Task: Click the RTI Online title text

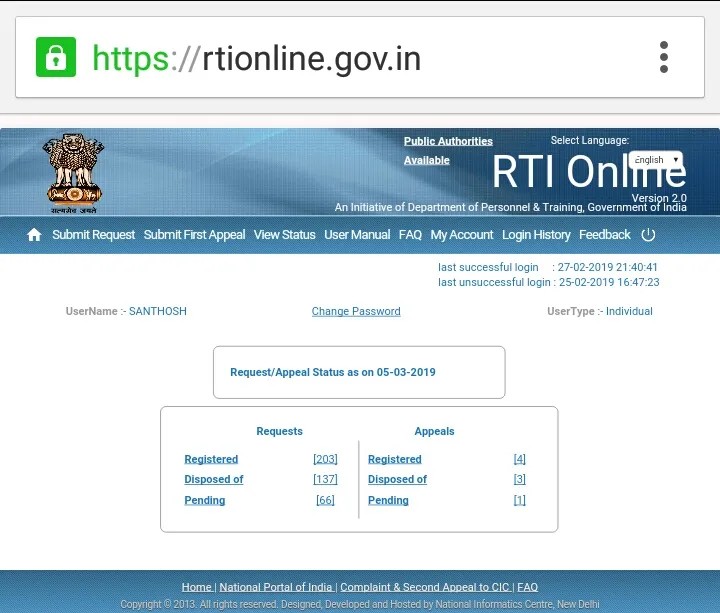Action: coord(589,172)
